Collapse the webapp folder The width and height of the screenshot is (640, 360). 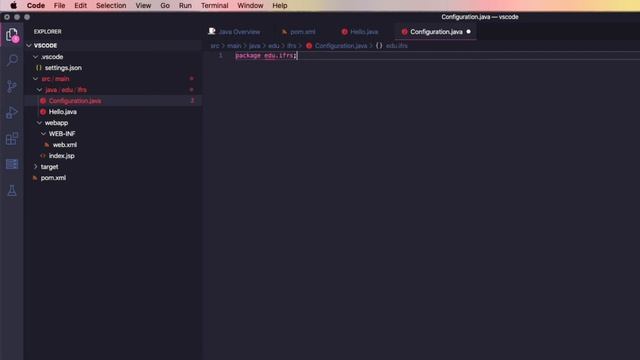[40, 123]
